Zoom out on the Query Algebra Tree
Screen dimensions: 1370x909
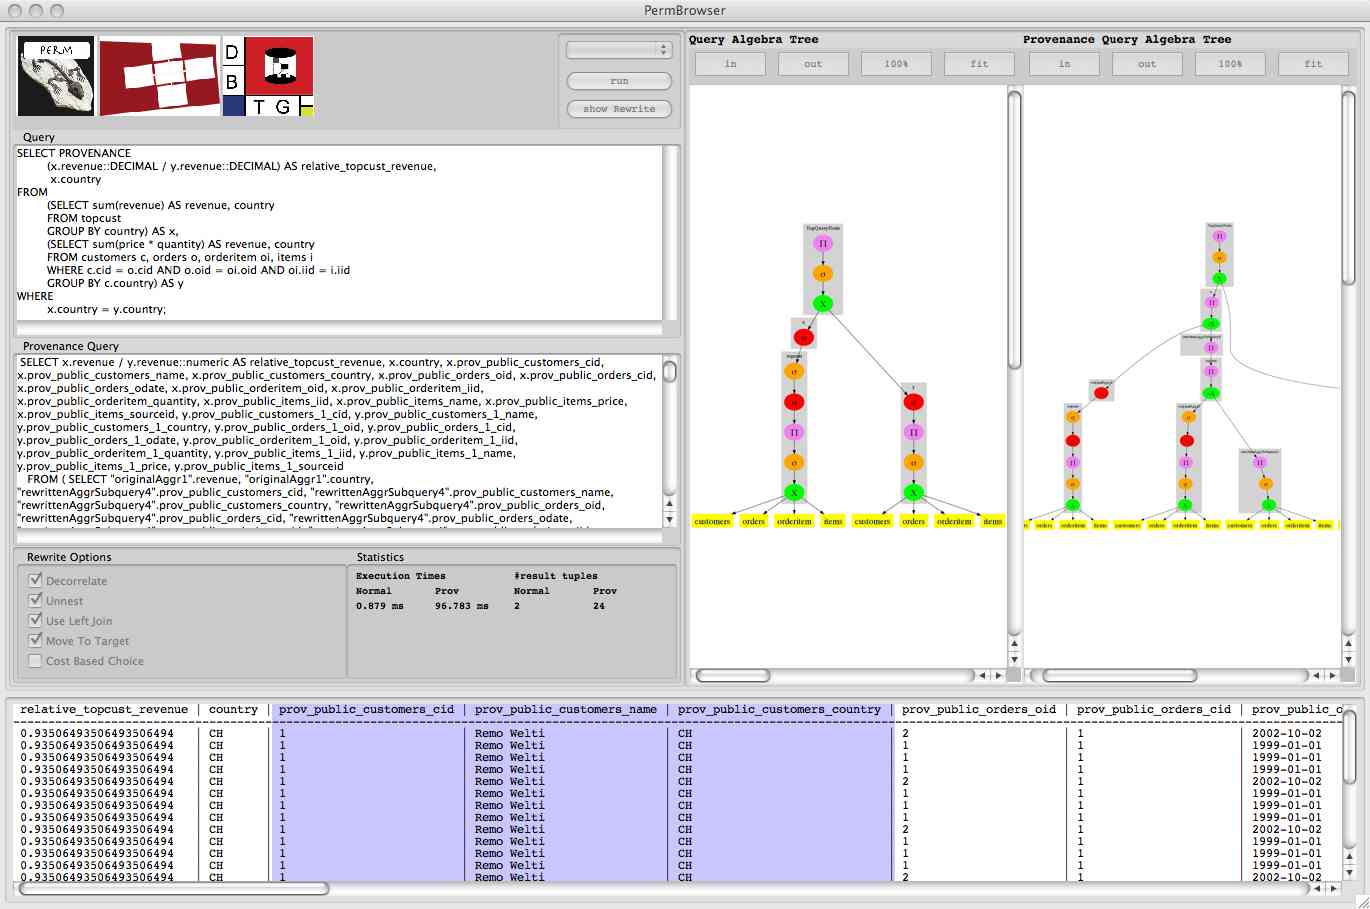coord(813,64)
